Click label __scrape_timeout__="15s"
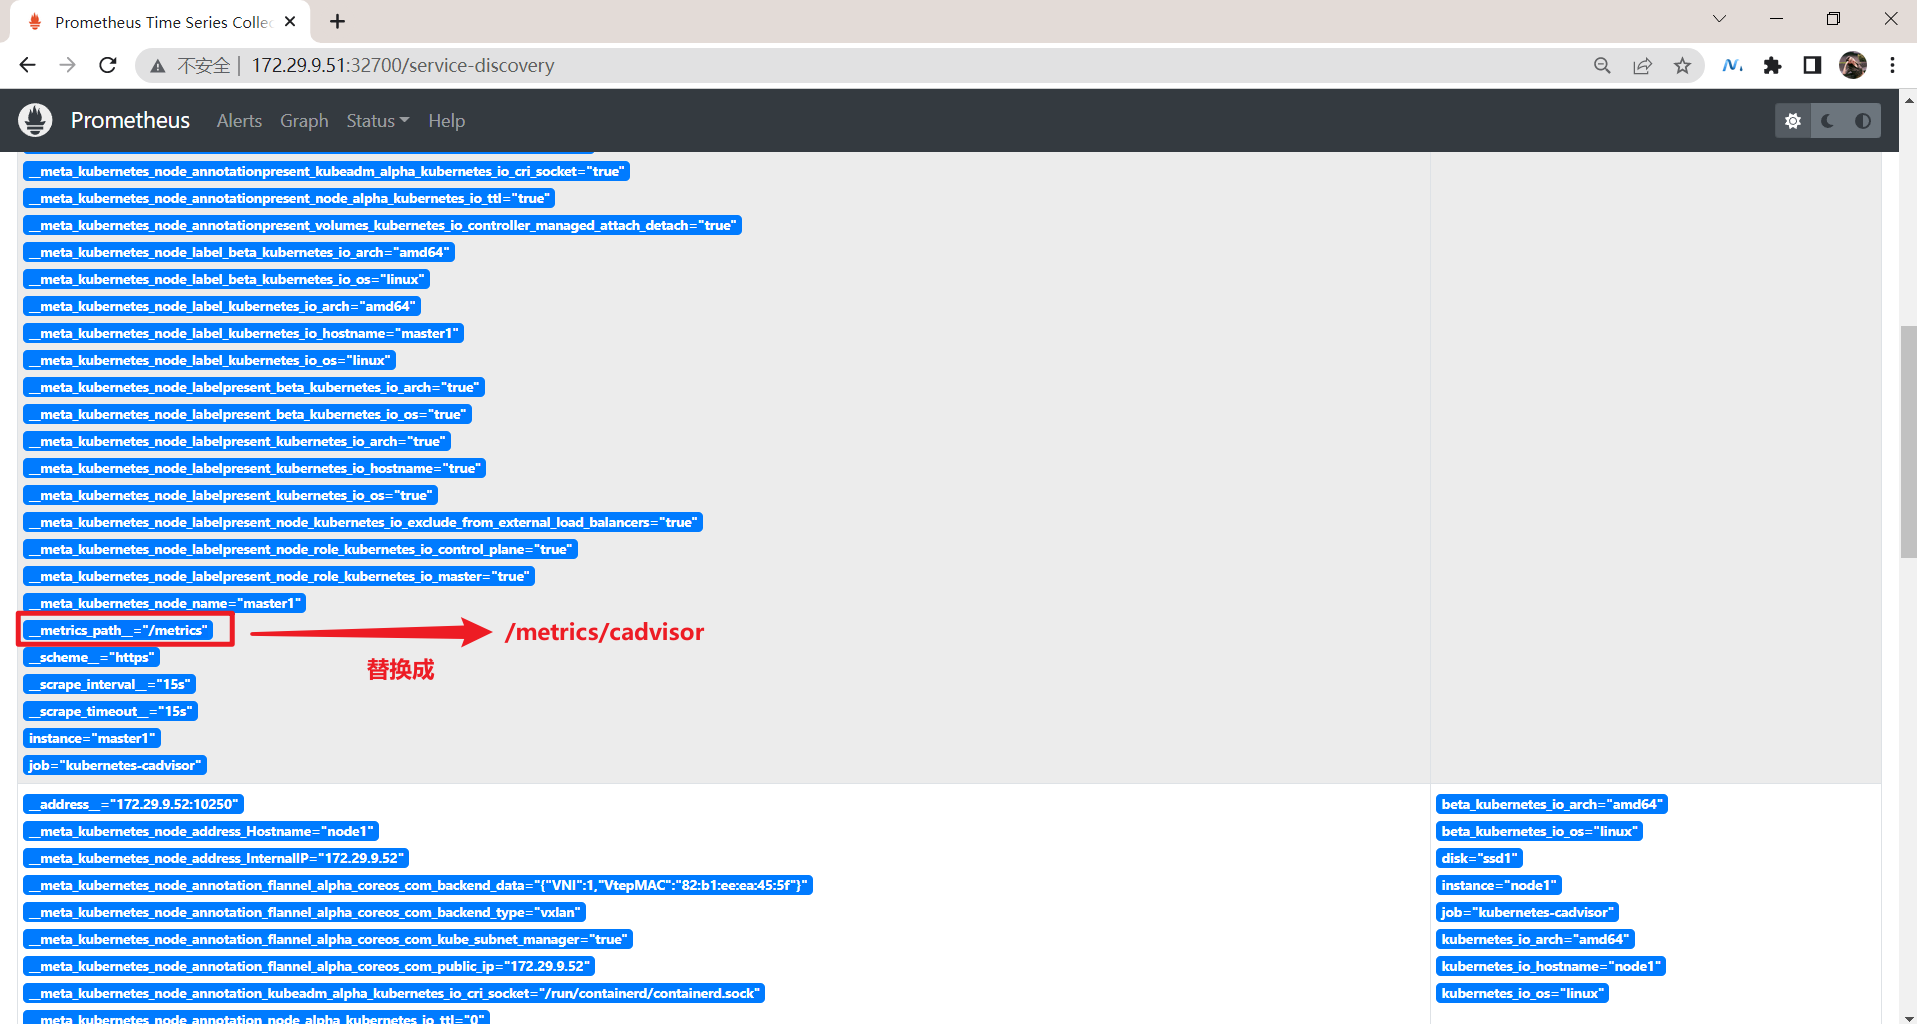The image size is (1917, 1024). 110,711
